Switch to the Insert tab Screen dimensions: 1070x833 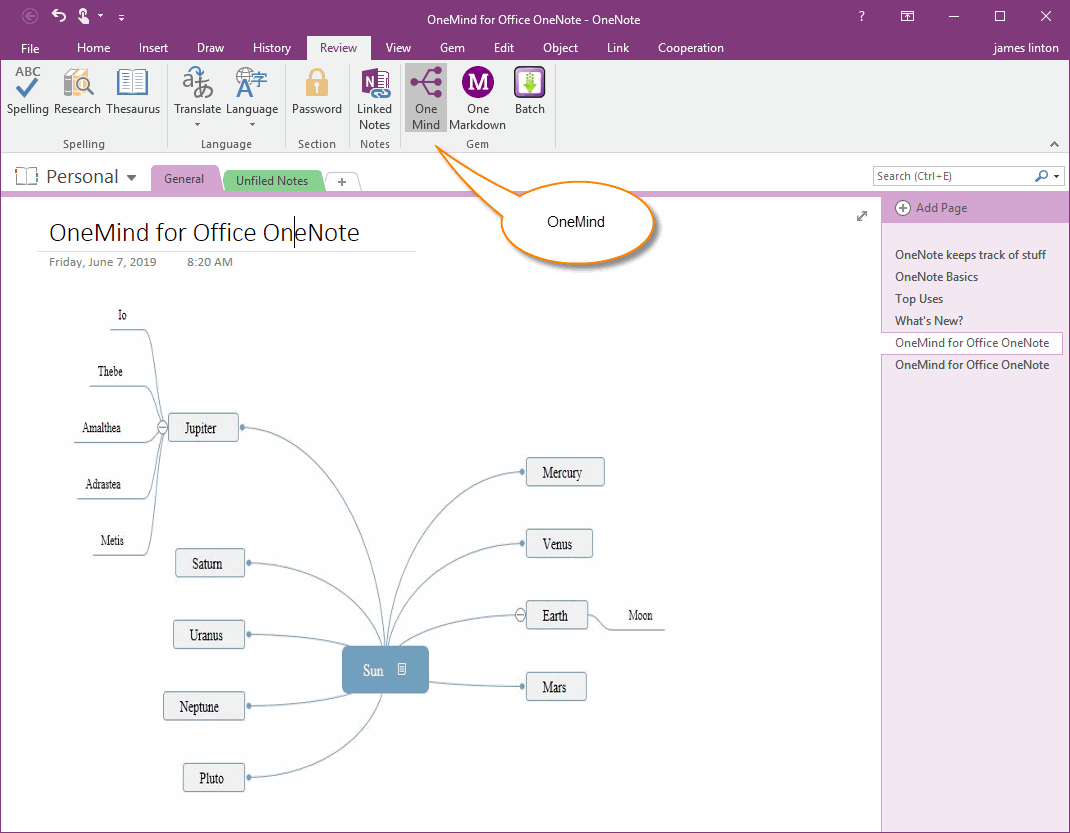[x=153, y=48]
